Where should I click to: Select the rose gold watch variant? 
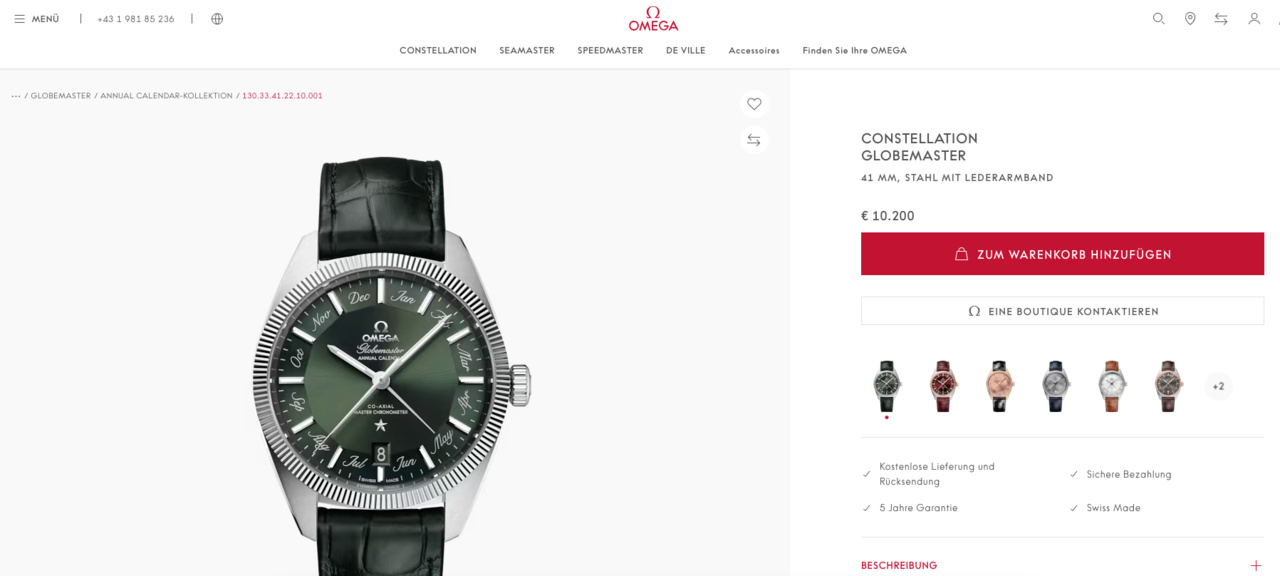tap(999, 386)
